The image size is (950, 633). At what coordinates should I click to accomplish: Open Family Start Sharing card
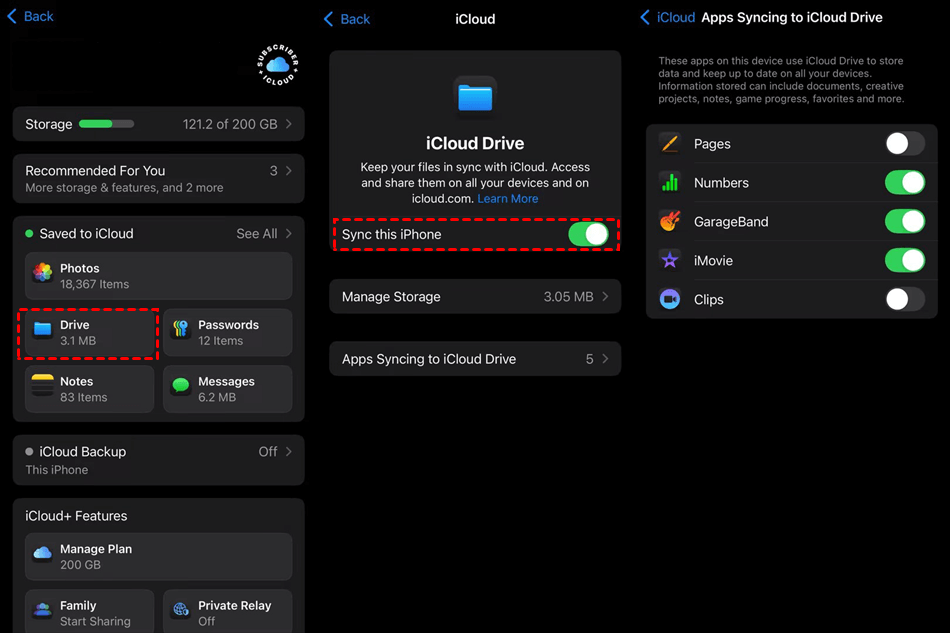click(x=89, y=612)
